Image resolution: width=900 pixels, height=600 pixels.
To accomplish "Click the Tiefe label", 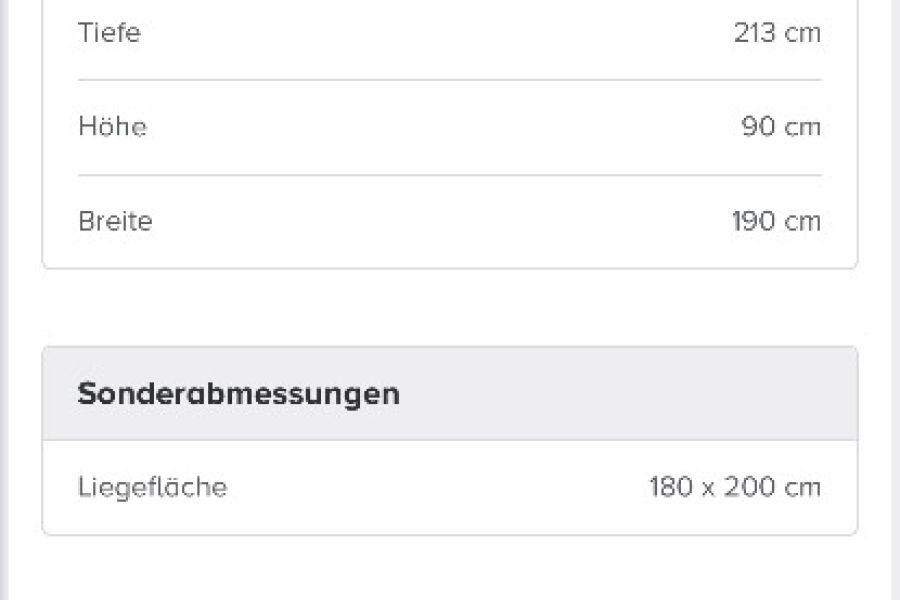I will [109, 33].
